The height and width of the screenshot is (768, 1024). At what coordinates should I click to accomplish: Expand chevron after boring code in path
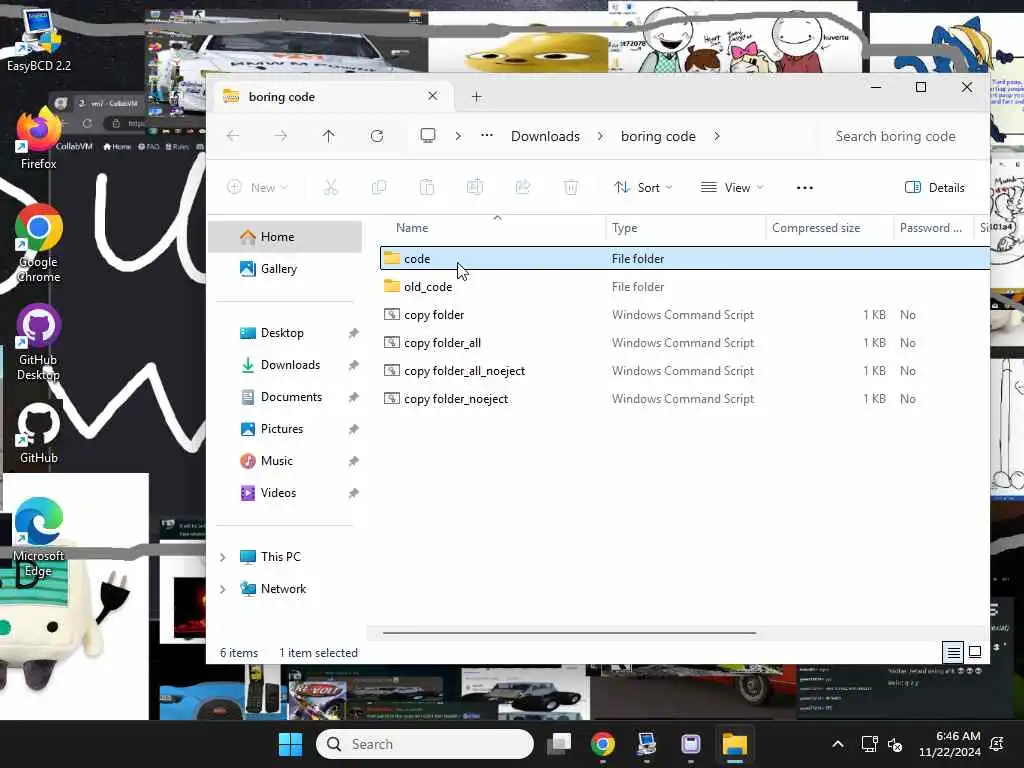click(x=717, y=136)
